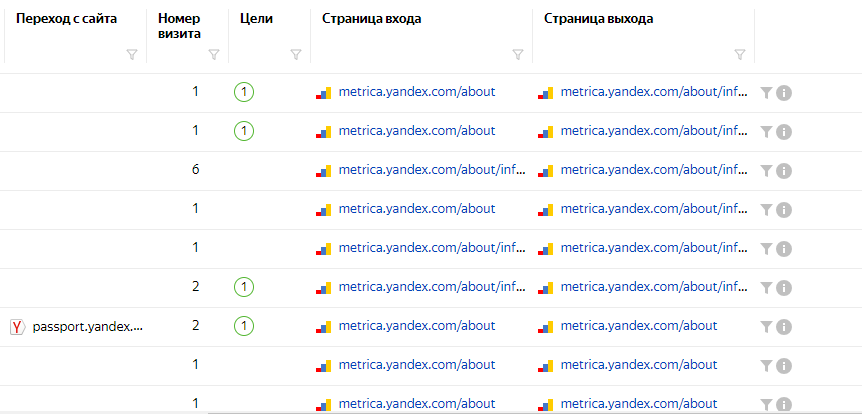Screen dimensions: 862x414
Task: Open entry page link in topmost row
Action: tap(417, 92)
